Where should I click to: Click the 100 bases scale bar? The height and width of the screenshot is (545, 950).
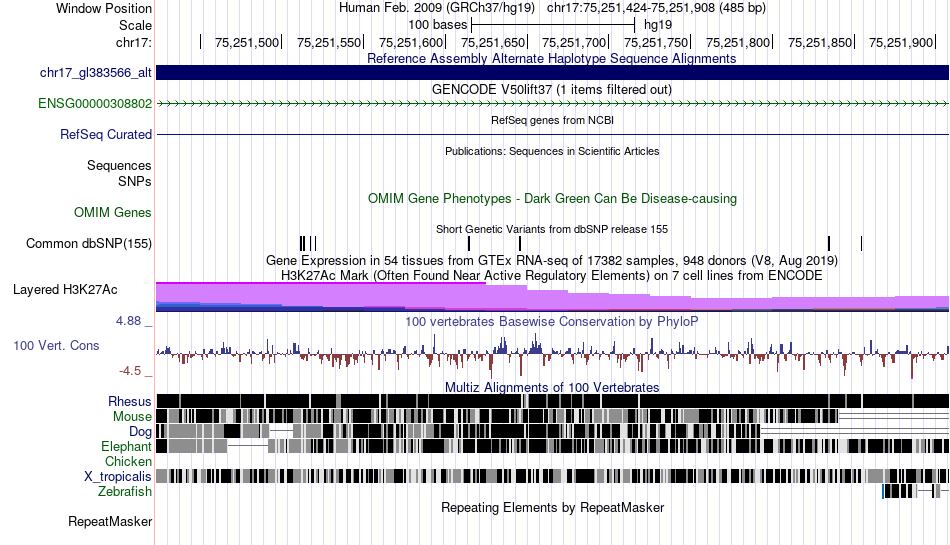point(553,25)
